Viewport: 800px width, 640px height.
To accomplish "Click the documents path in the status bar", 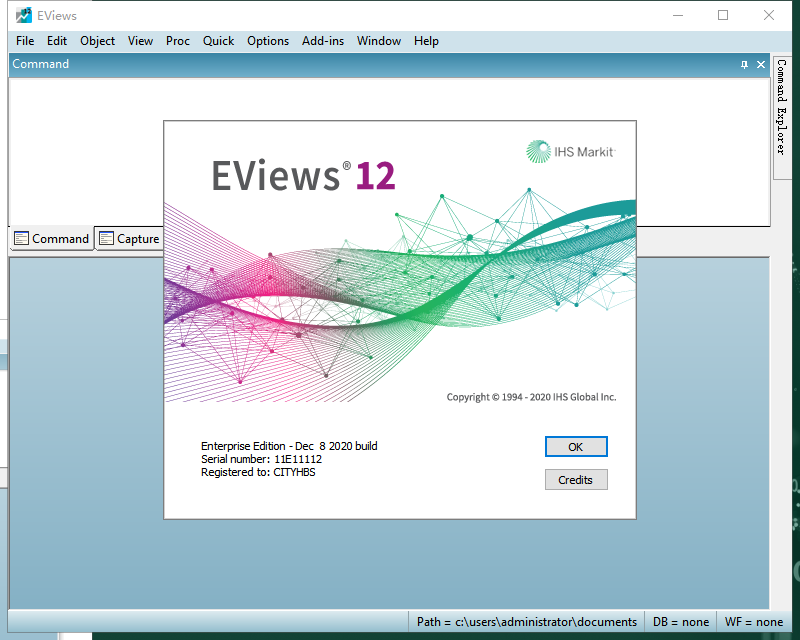I will coord(528,621).
